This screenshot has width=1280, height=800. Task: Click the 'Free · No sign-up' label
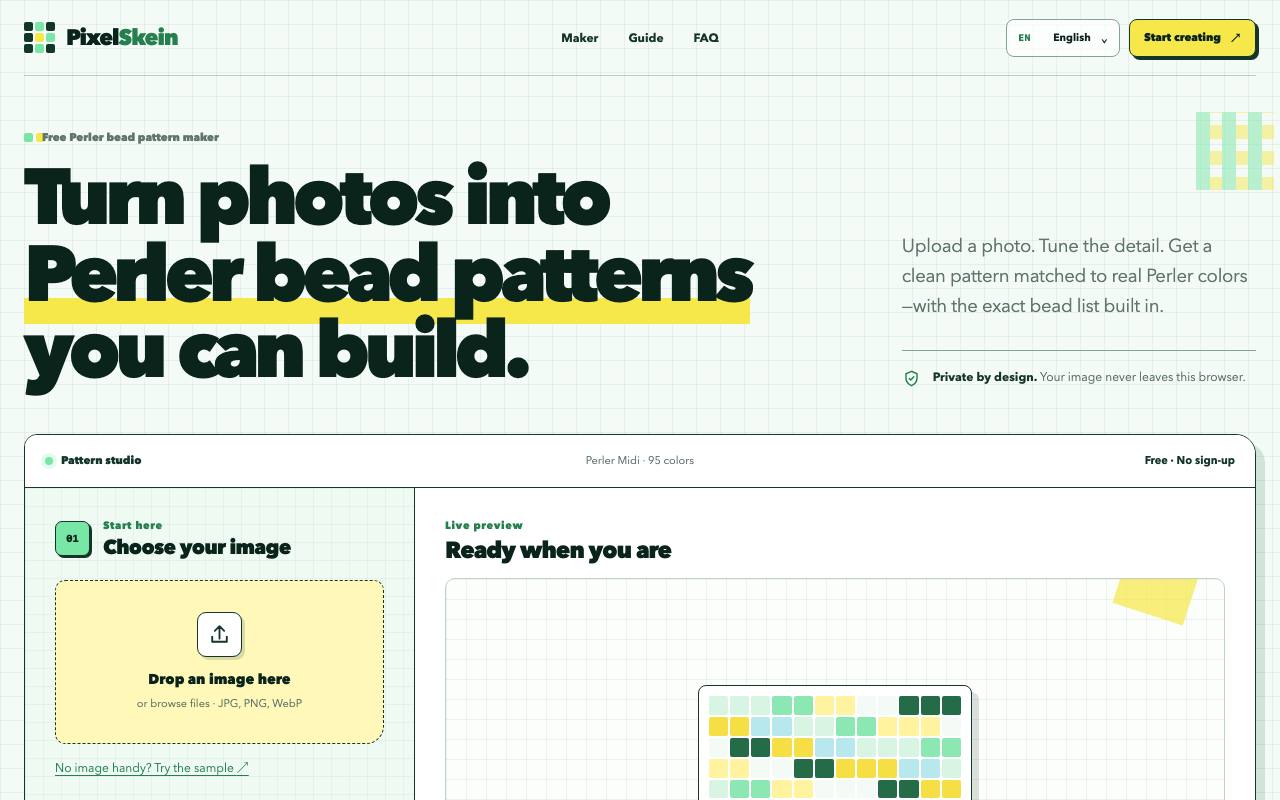click(1190, 461)
